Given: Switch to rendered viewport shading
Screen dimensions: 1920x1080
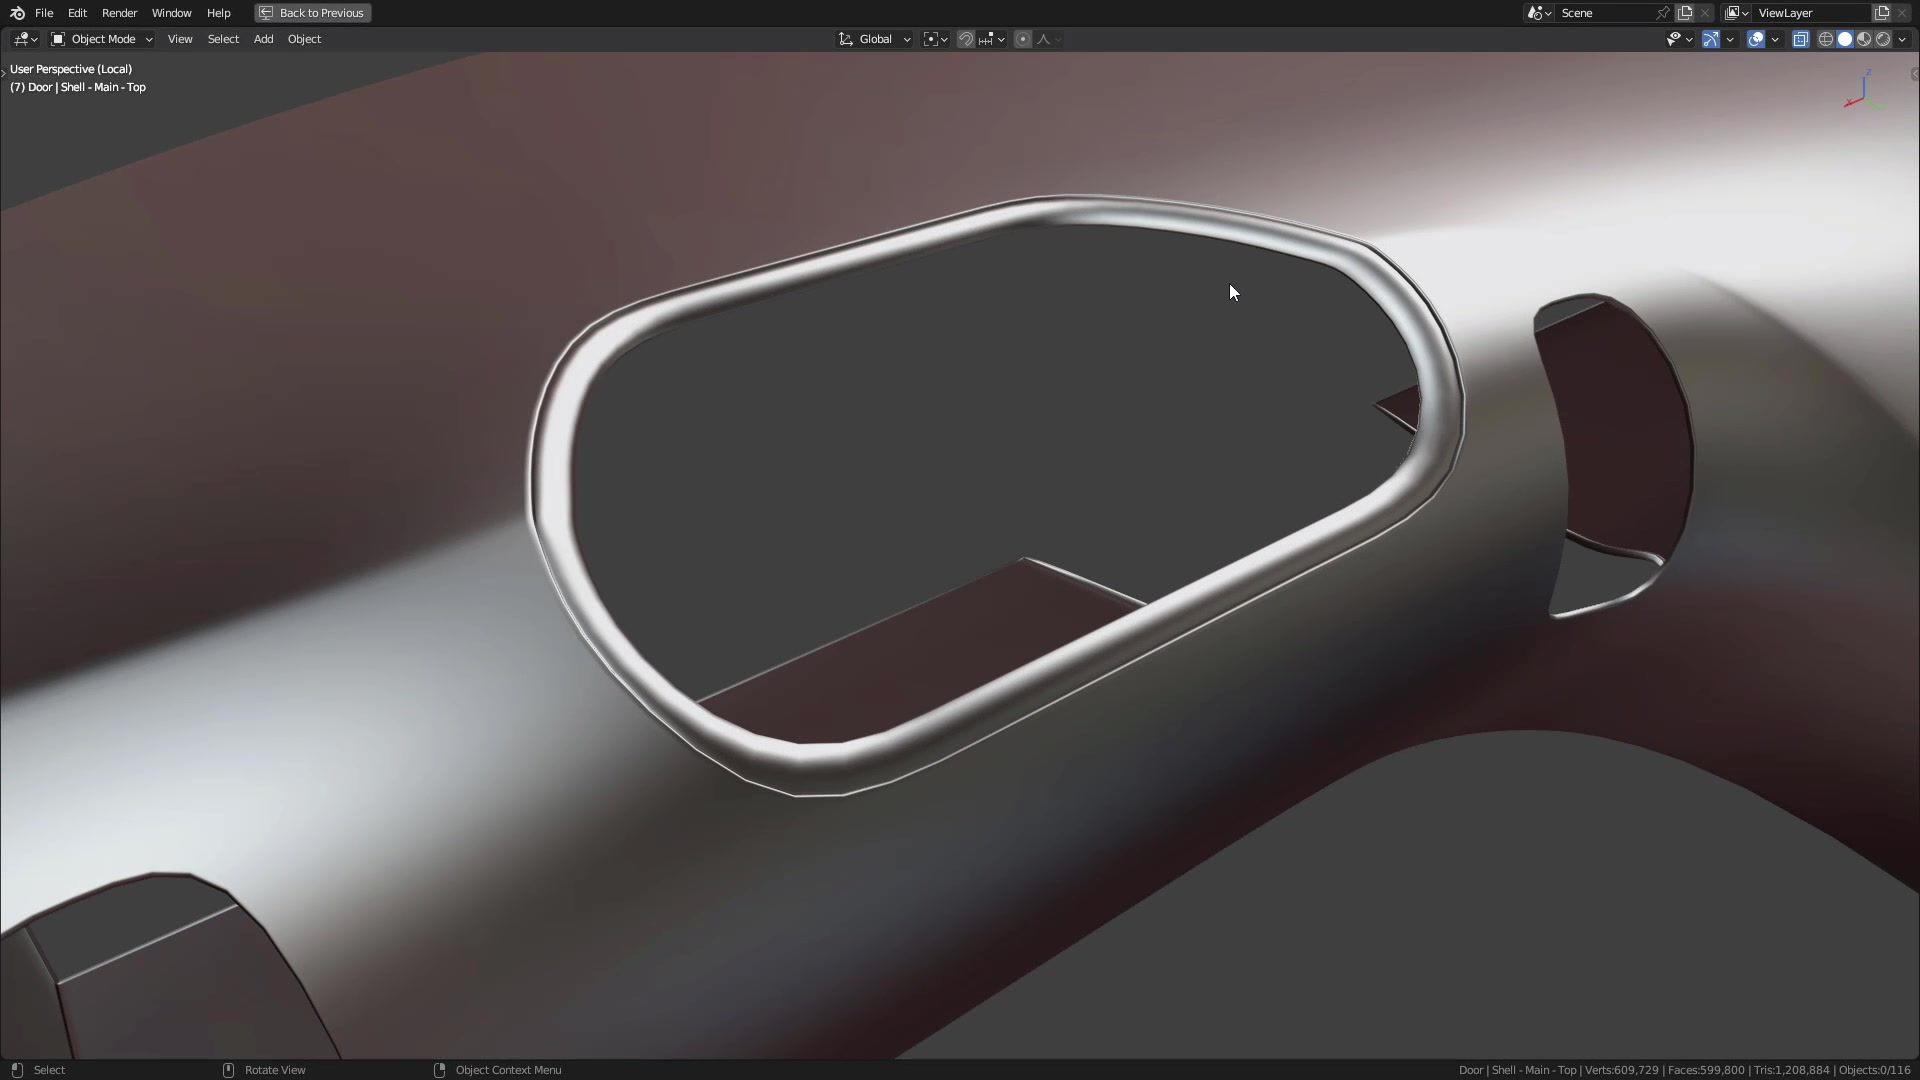Looking at the screenshot, I should point(1883,39).
